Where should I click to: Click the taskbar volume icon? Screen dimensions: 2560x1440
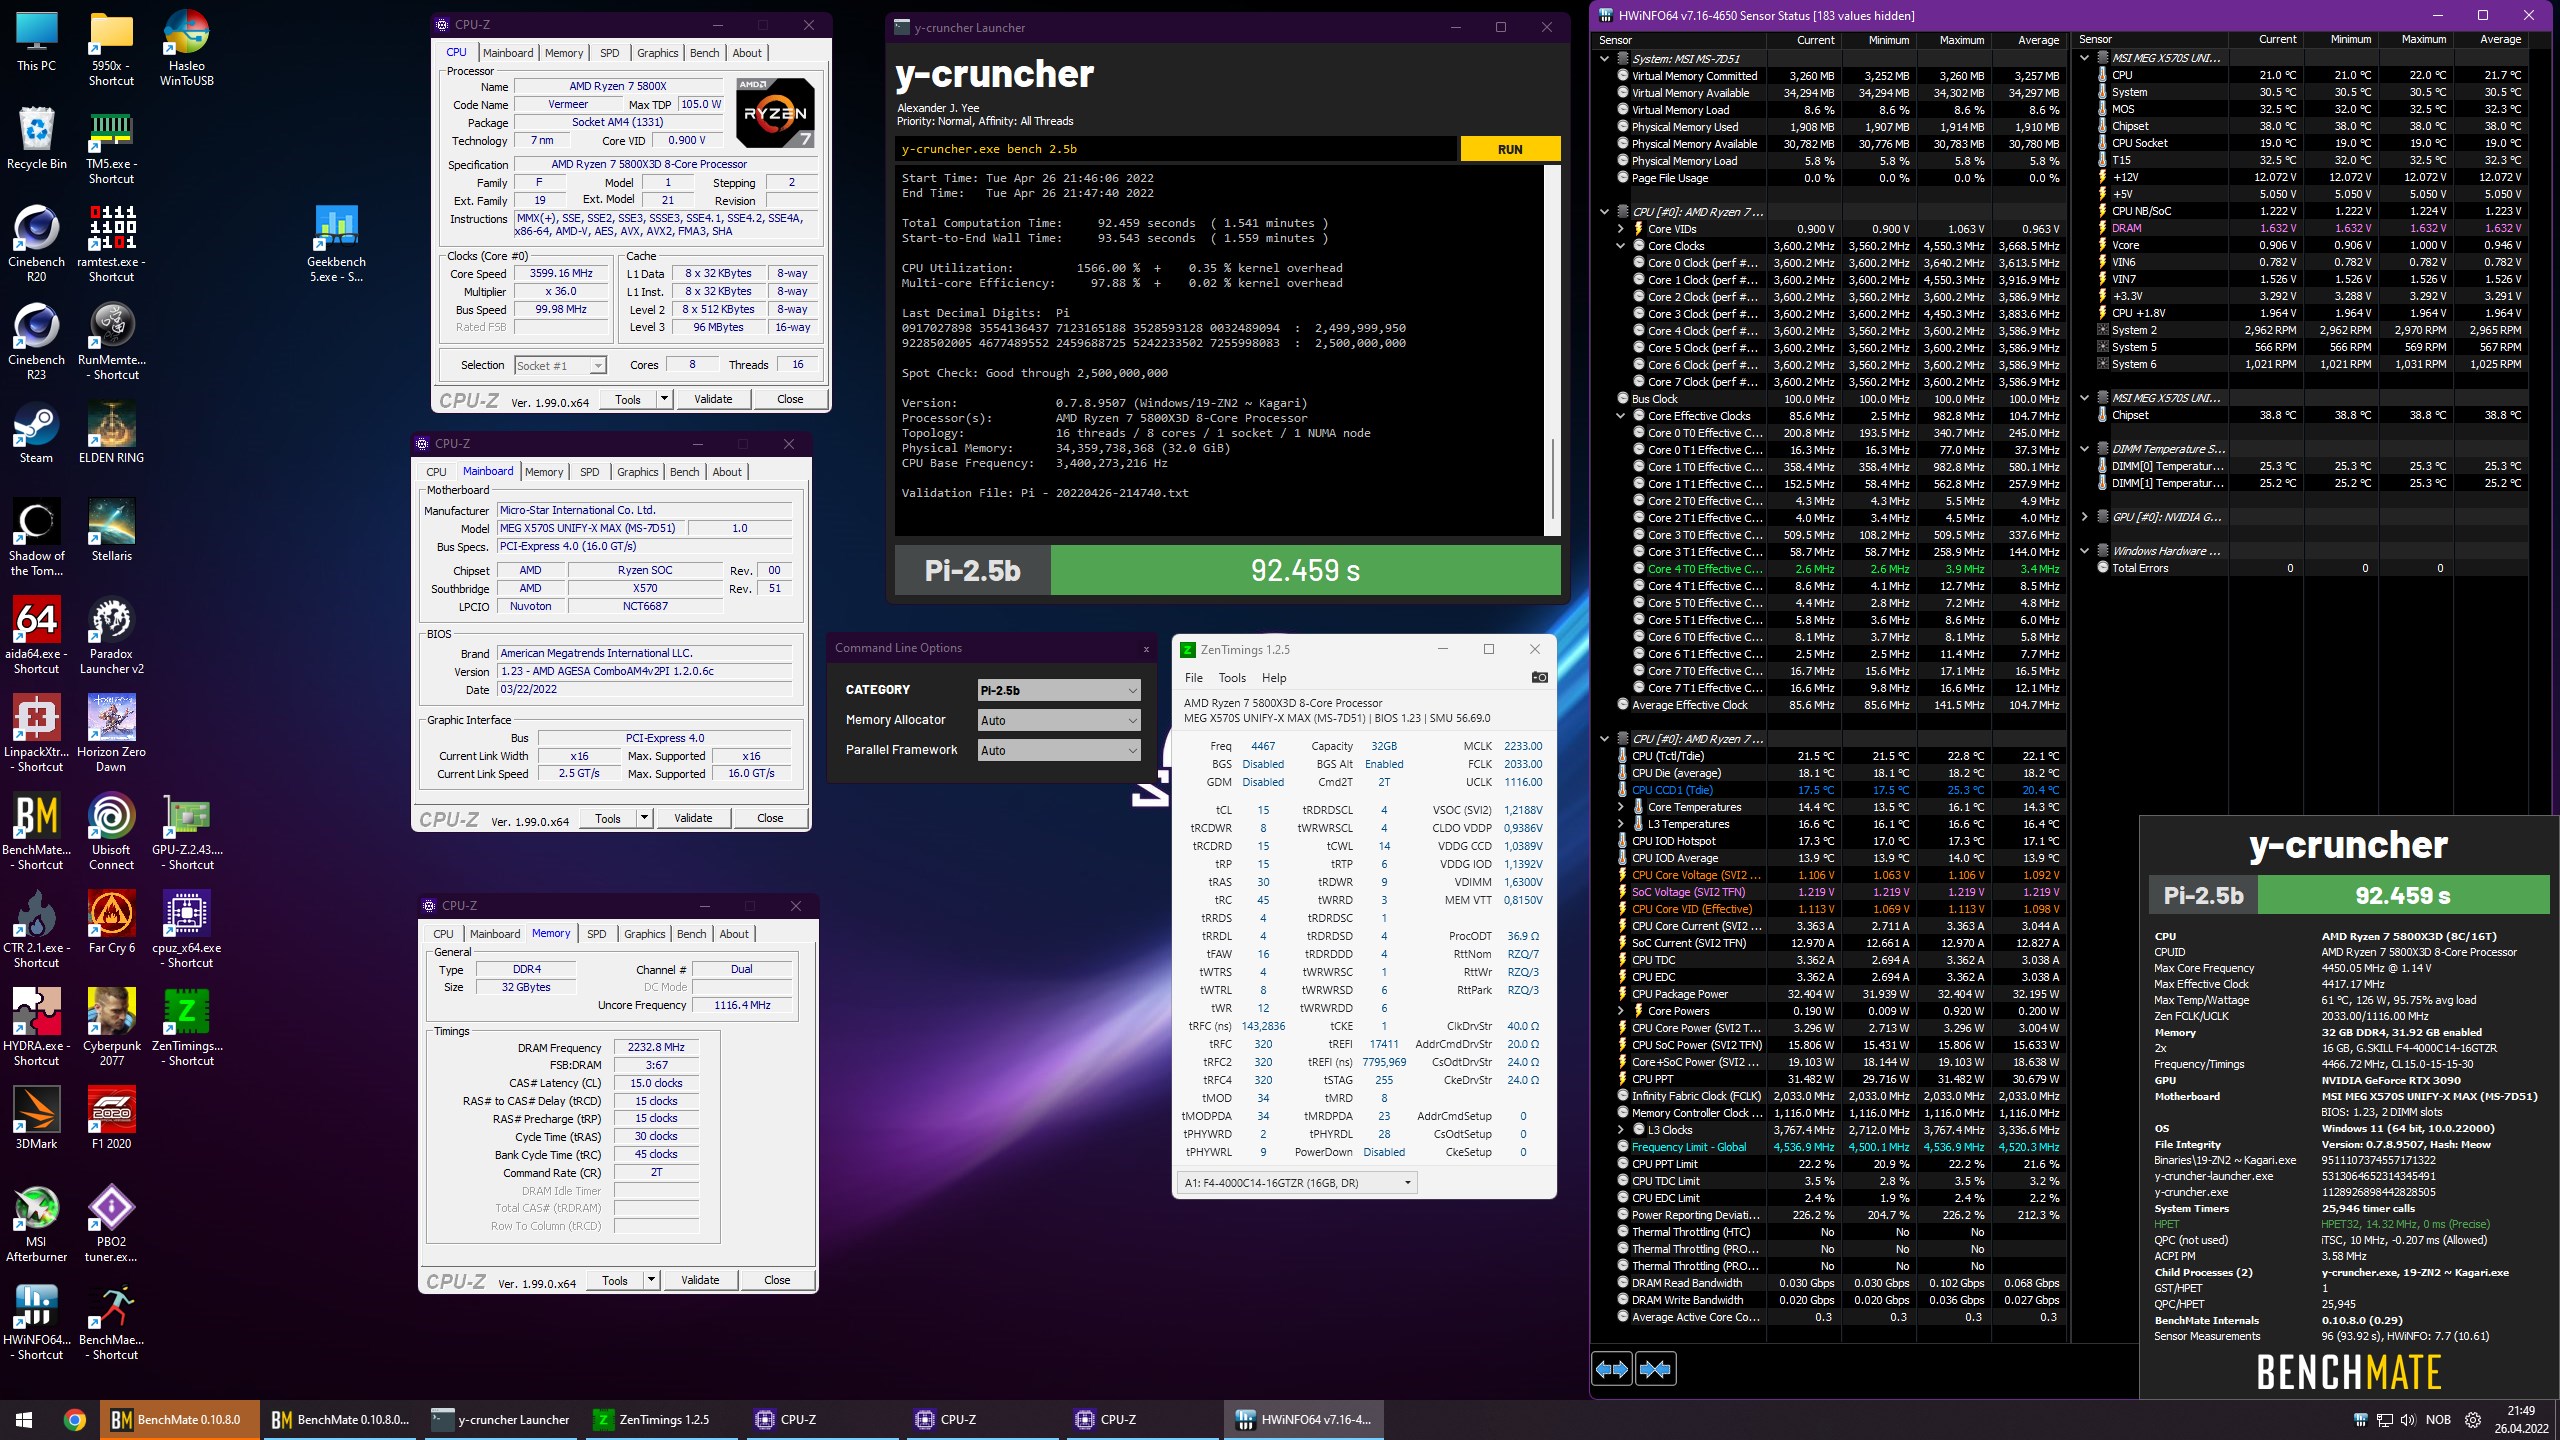(2408, 1420)
